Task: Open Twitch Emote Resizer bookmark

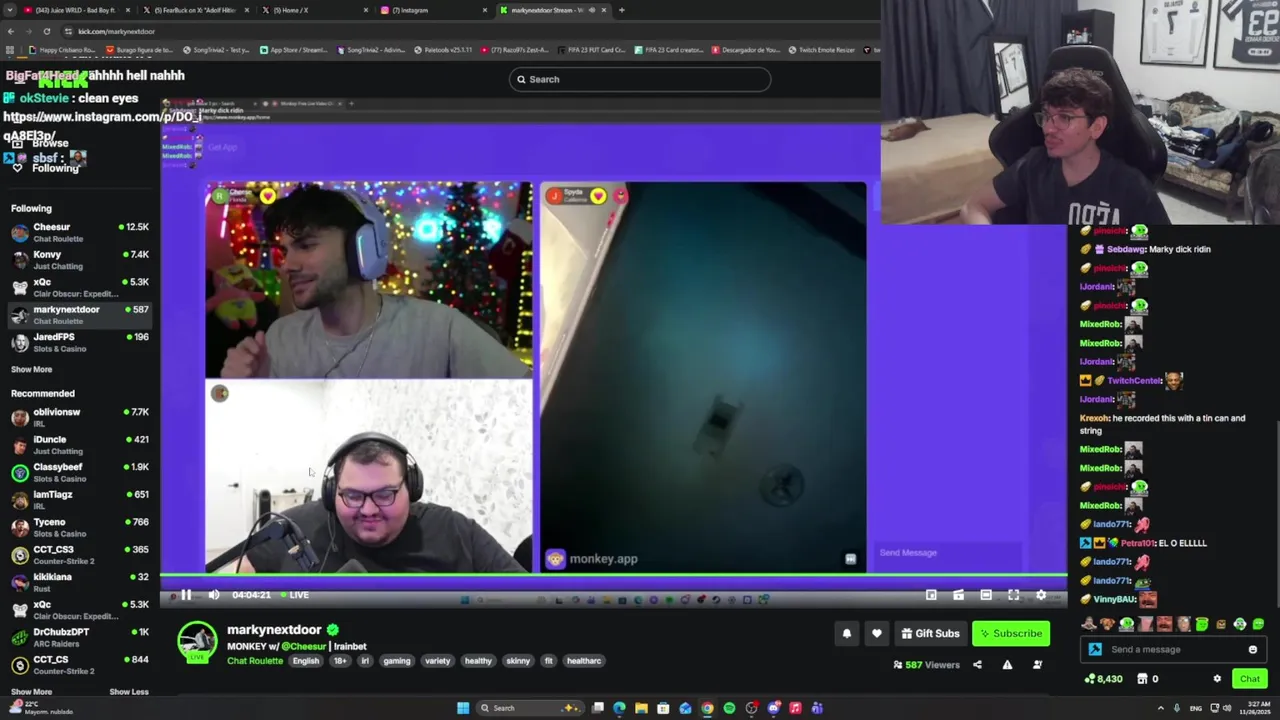Action: click(821, 50)
